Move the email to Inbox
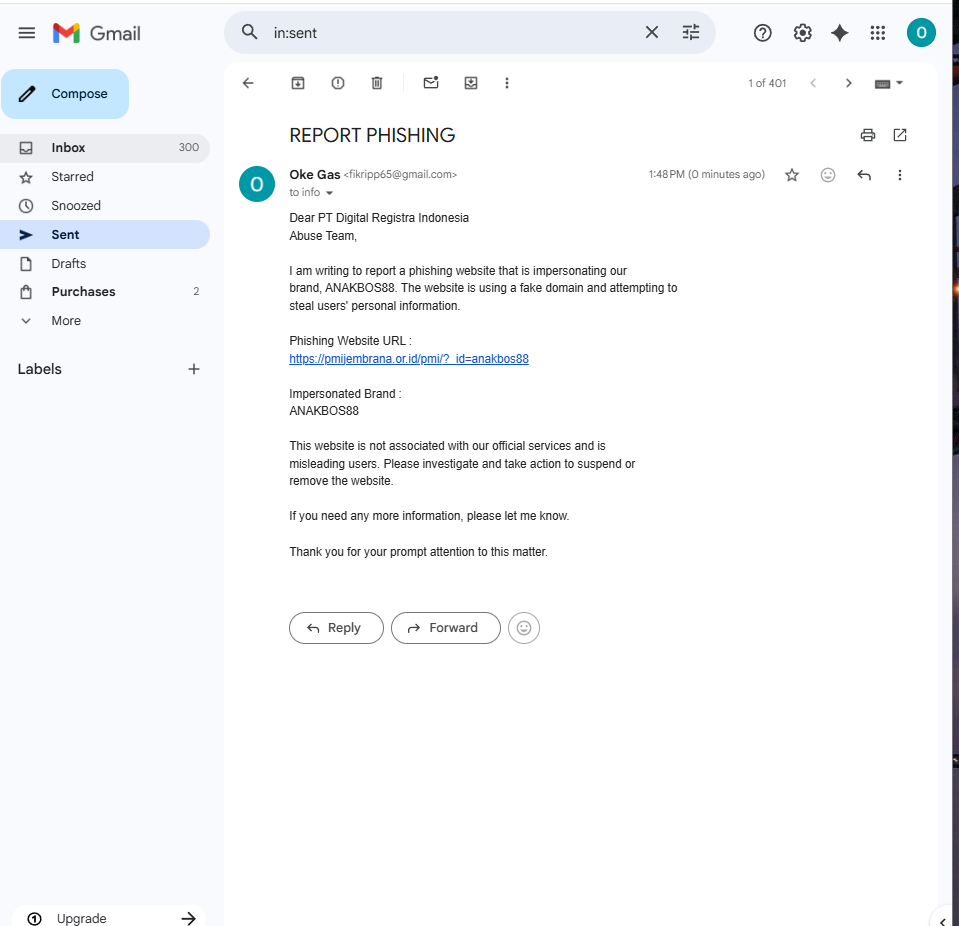Image resolution: width=959 pixels, height=926 pixels. 471,83
